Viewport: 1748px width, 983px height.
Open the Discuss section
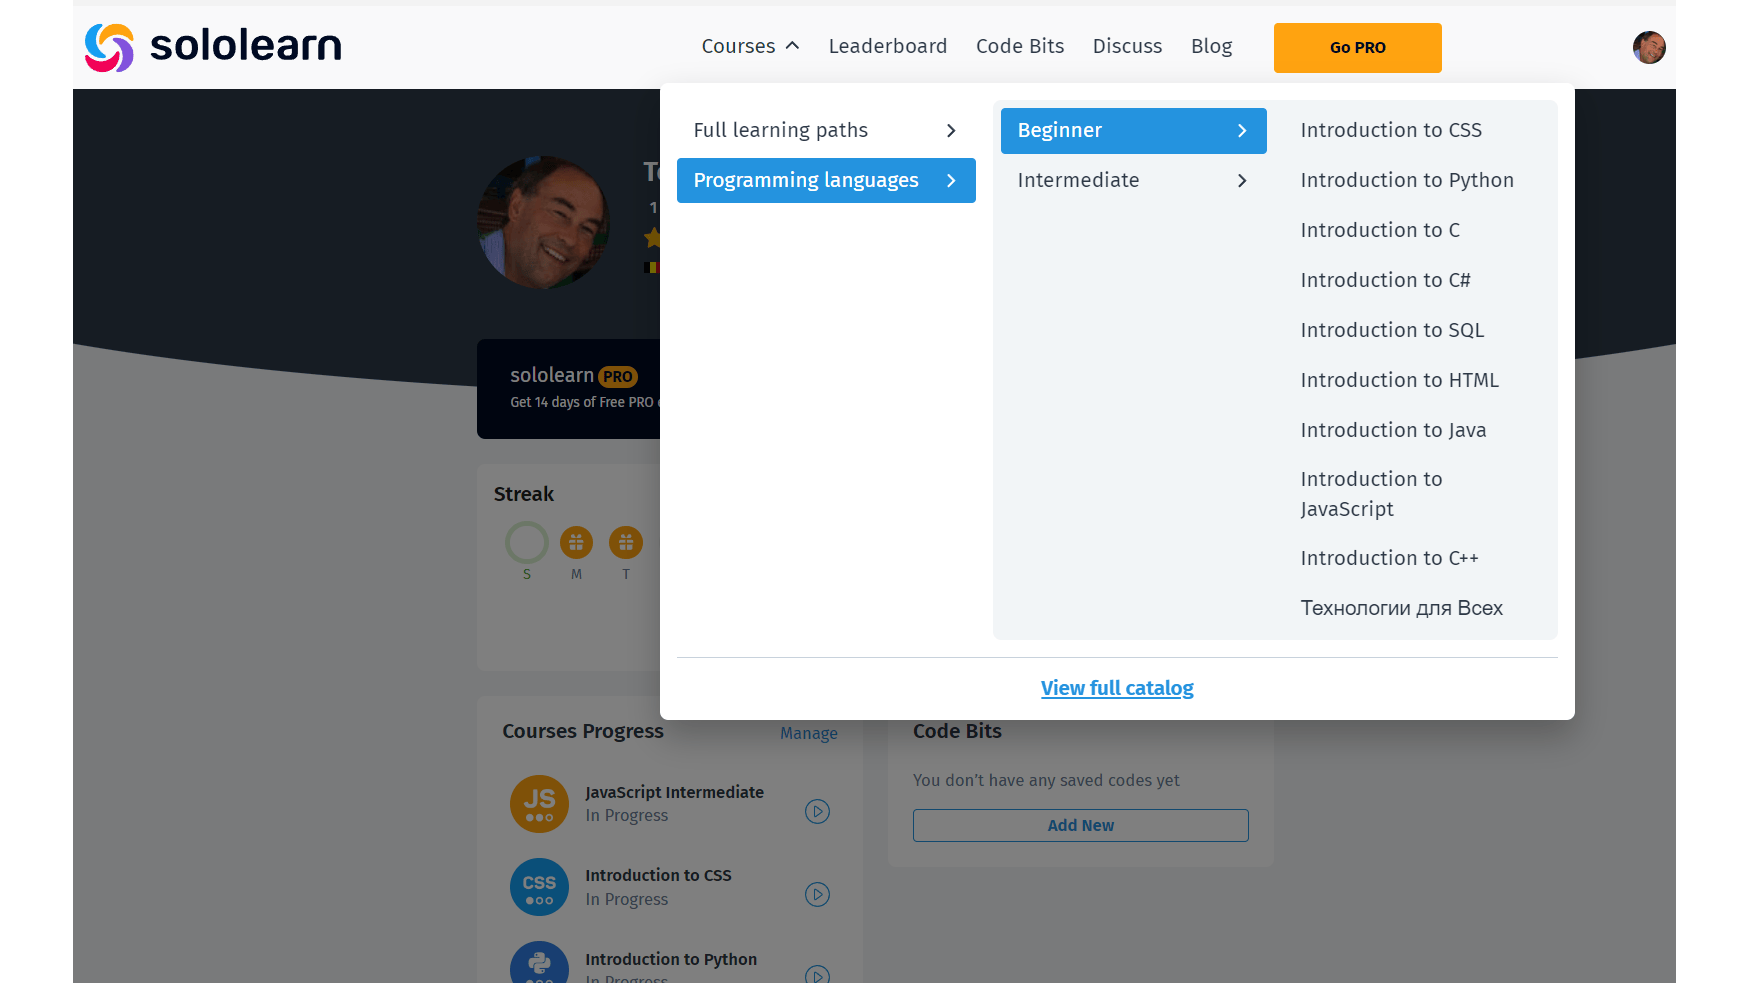[x=1127, y=46]
